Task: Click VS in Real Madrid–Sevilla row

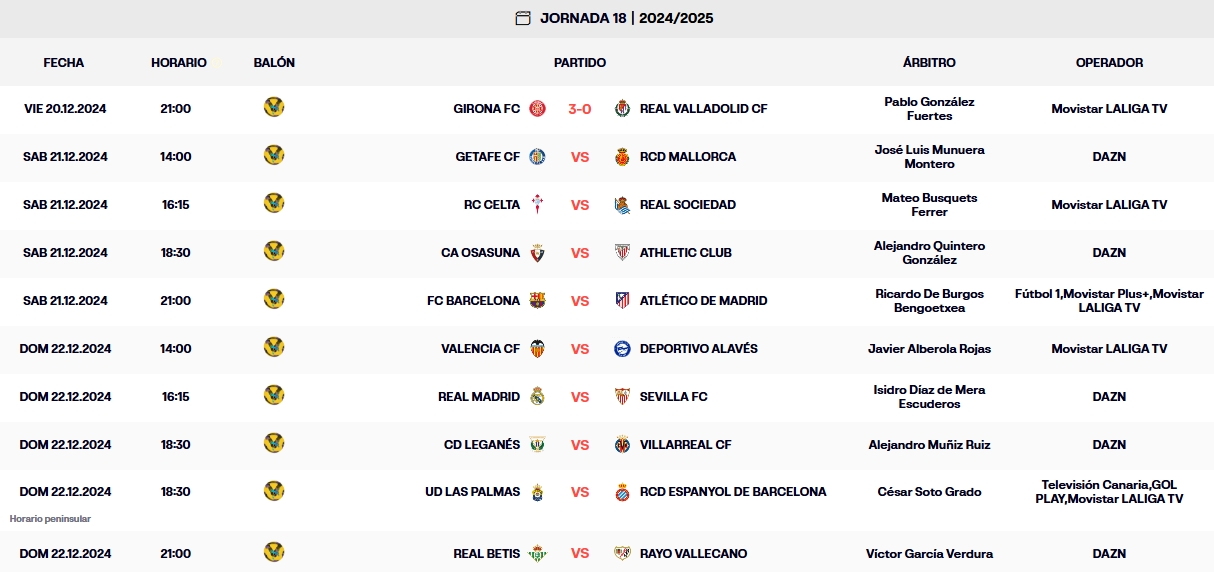Action: 580,396
